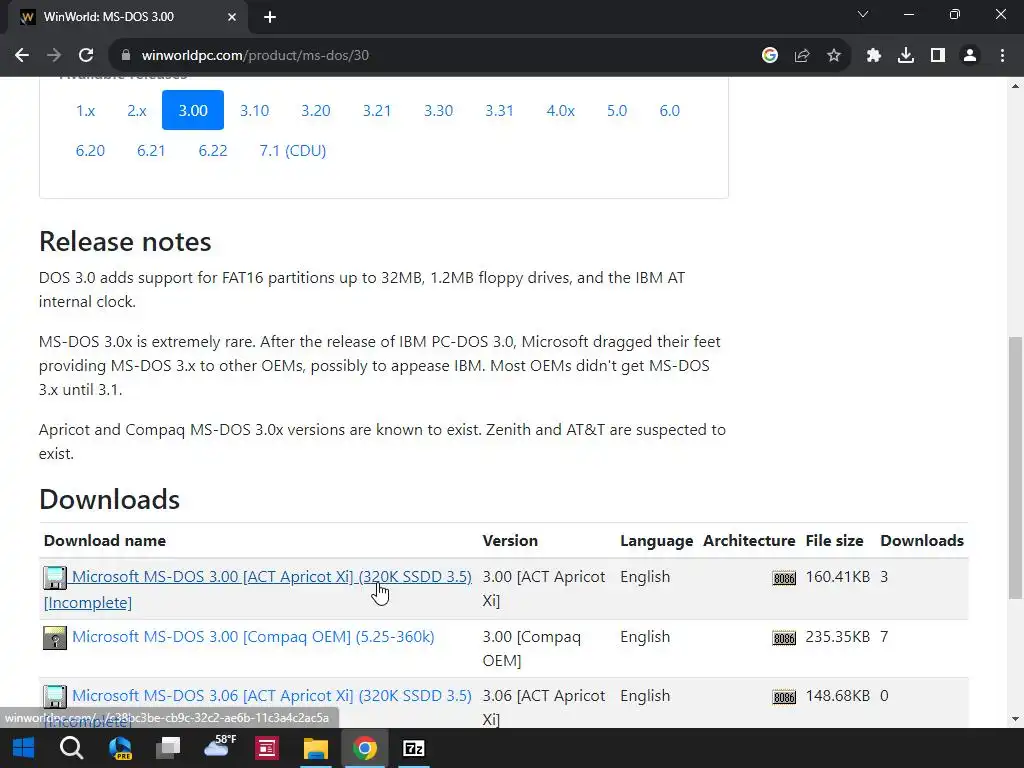
Task: Switch to Chrome on the taskbar
Action: 365,748
